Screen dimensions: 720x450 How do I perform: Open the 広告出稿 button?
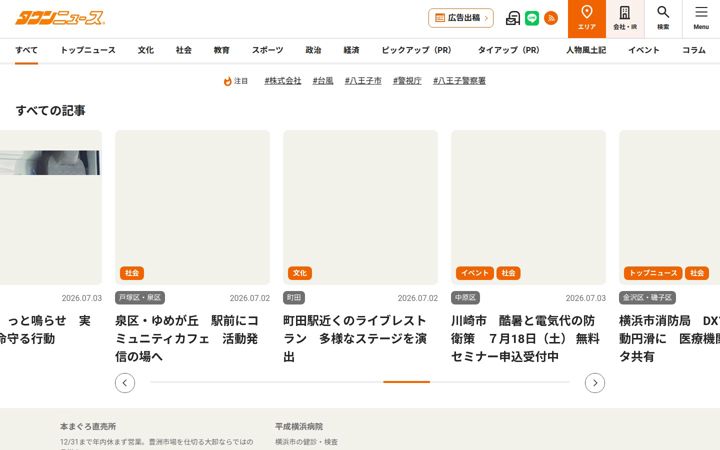pyautogui.click(x=461, y=18)
